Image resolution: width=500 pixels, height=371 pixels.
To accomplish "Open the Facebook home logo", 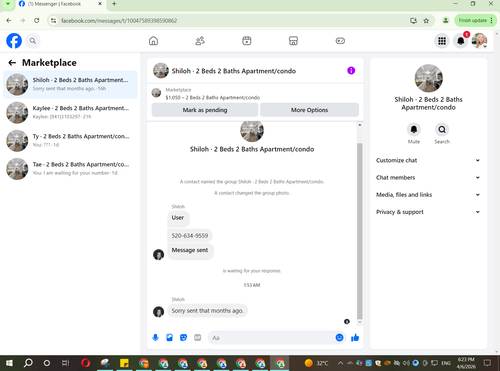I will coord(14,41).
